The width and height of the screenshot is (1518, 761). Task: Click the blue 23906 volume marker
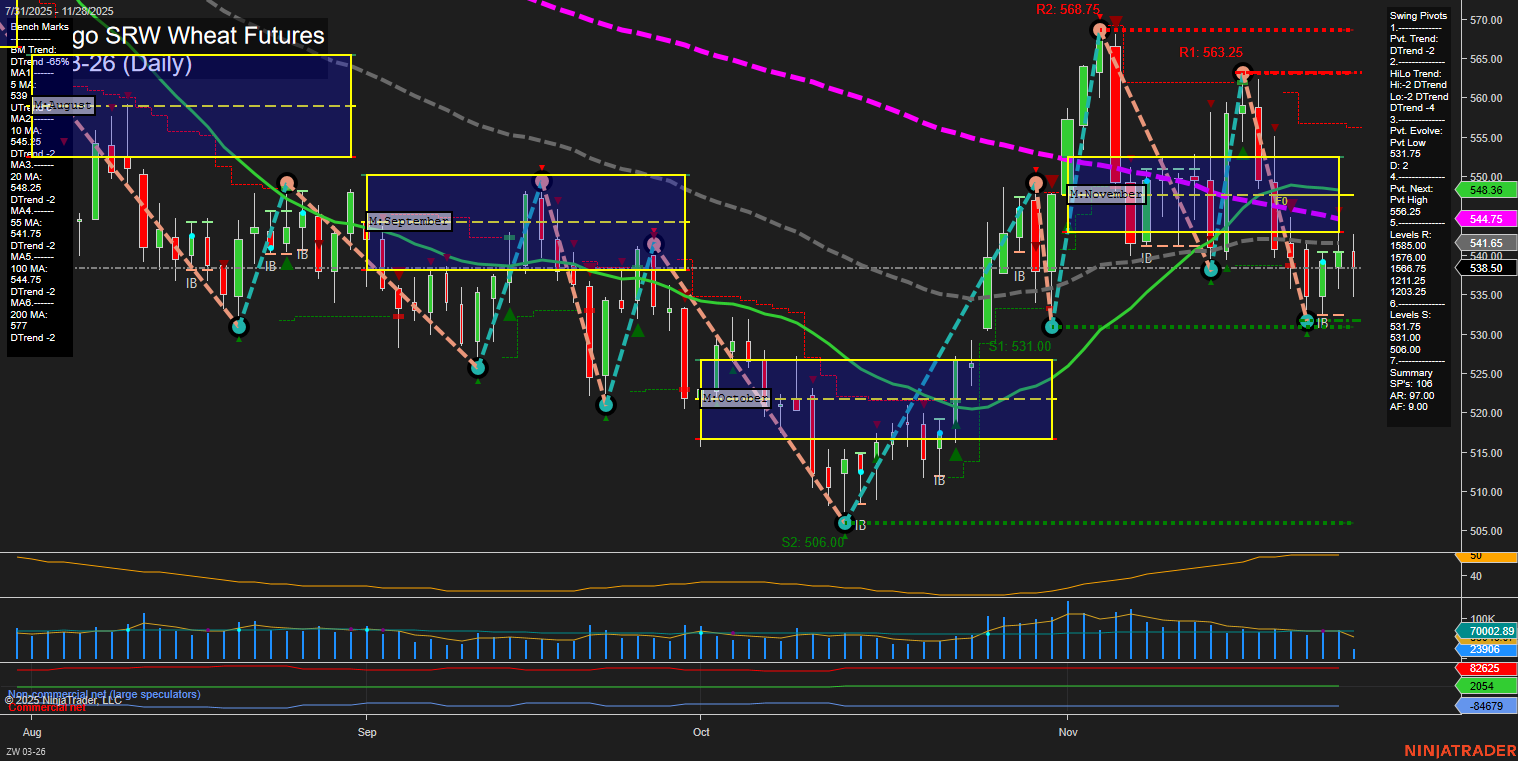[1488, 650]
